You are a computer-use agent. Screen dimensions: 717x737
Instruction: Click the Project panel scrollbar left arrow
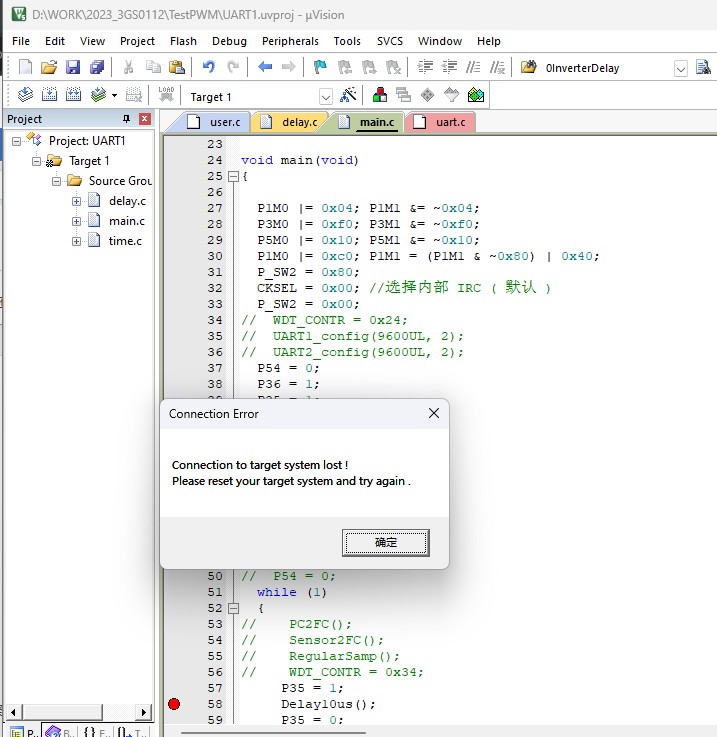13,712
